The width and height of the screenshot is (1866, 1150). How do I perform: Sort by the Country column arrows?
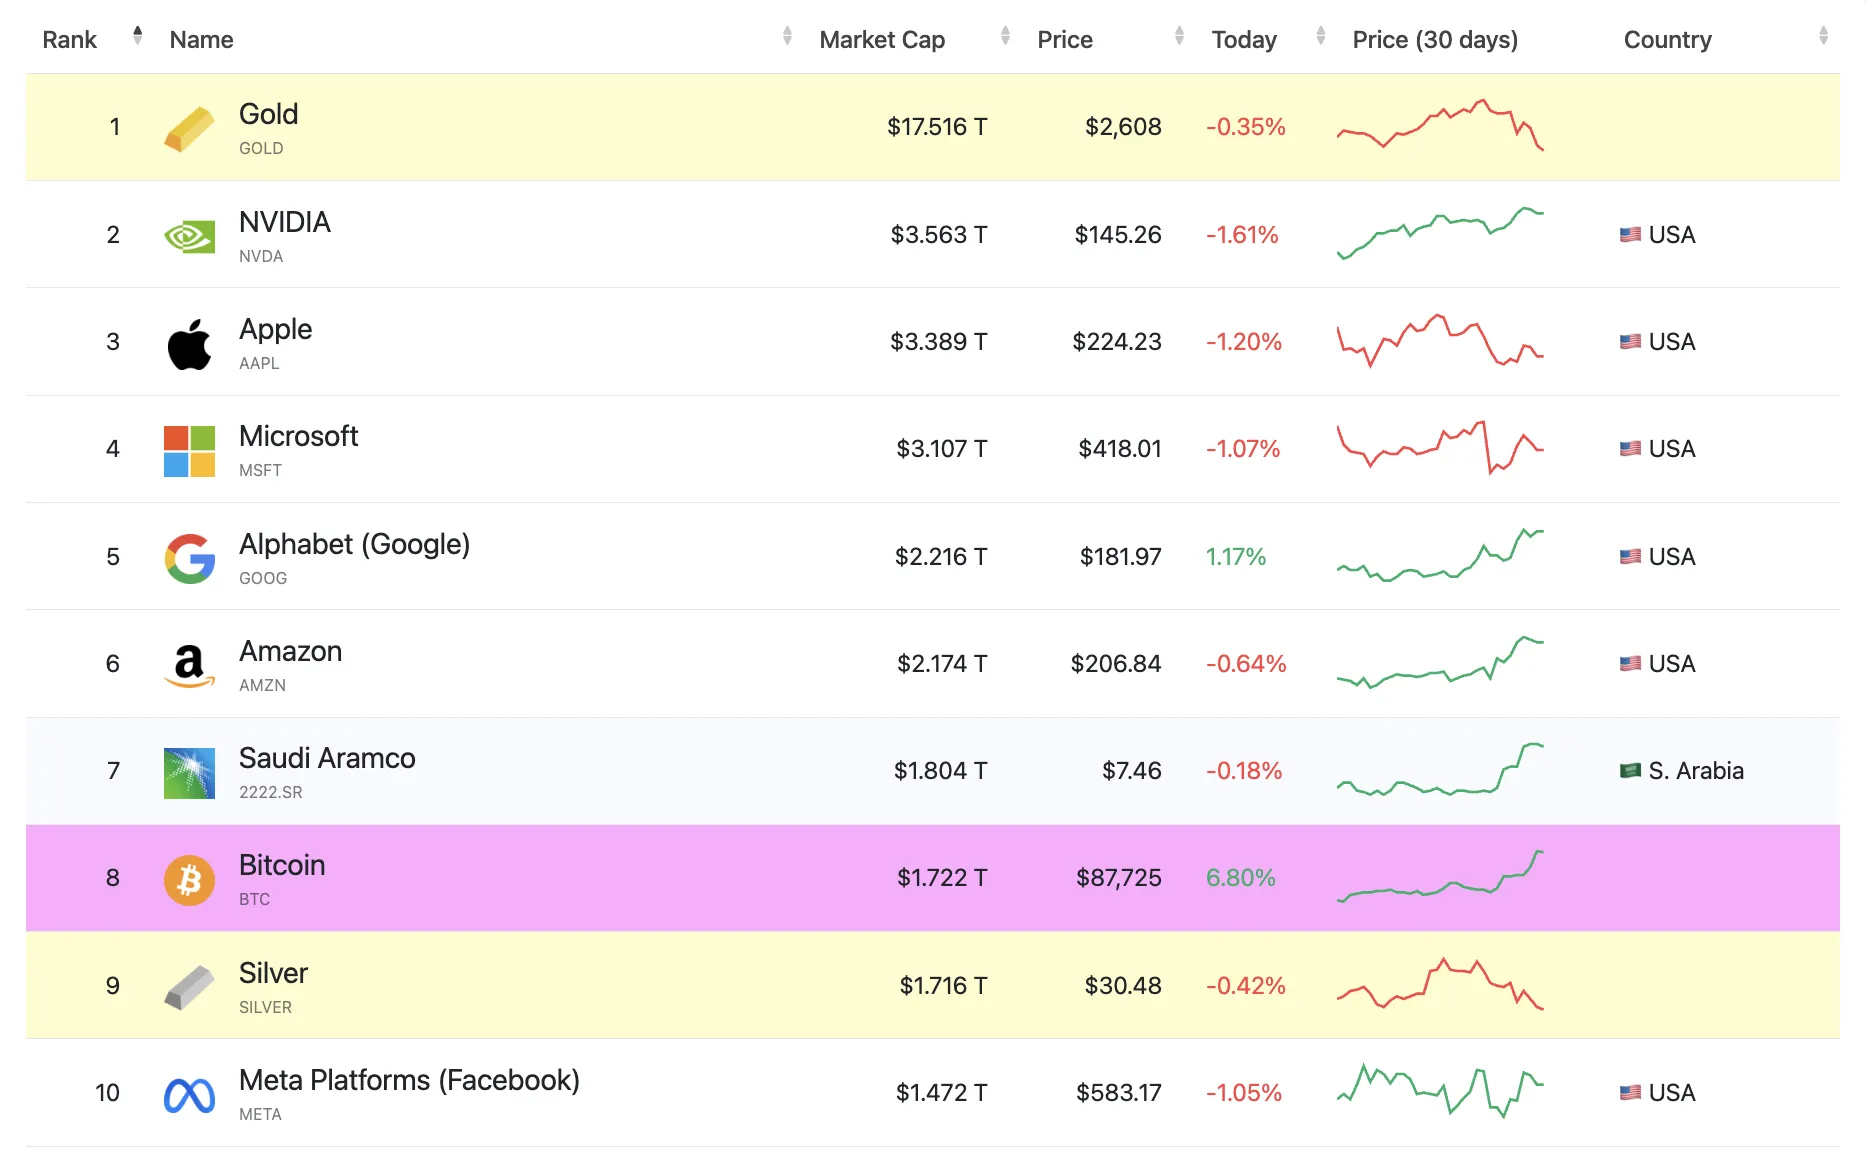coord(1823,36)
